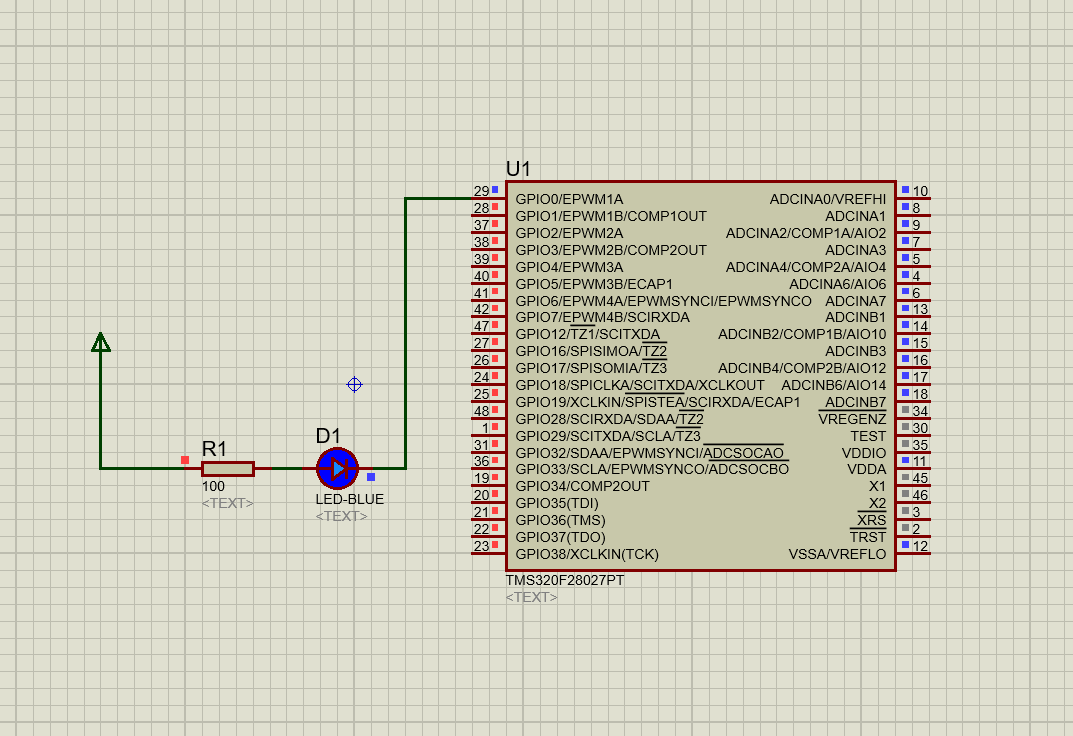This screenshot has width=1073, height=736.
Task: Click the GPIO29/SCITXDA/SCLA/TZ3 pin label
Action: click(608, 436)
